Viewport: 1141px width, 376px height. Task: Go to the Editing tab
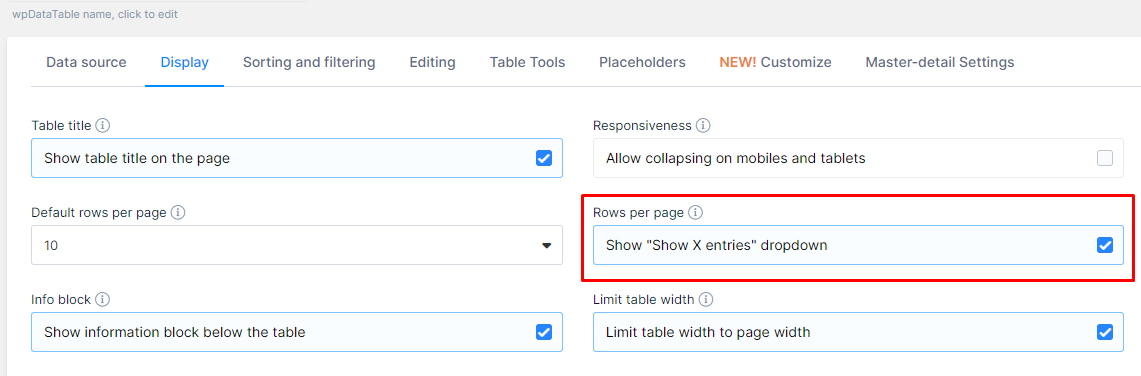(432, 63)
